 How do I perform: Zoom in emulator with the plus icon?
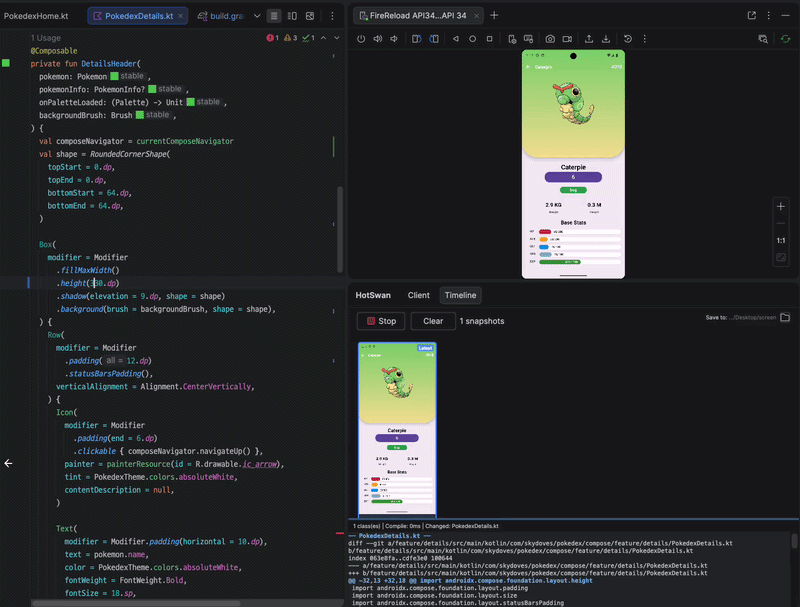pyautogui.click(x=781, y=207)
